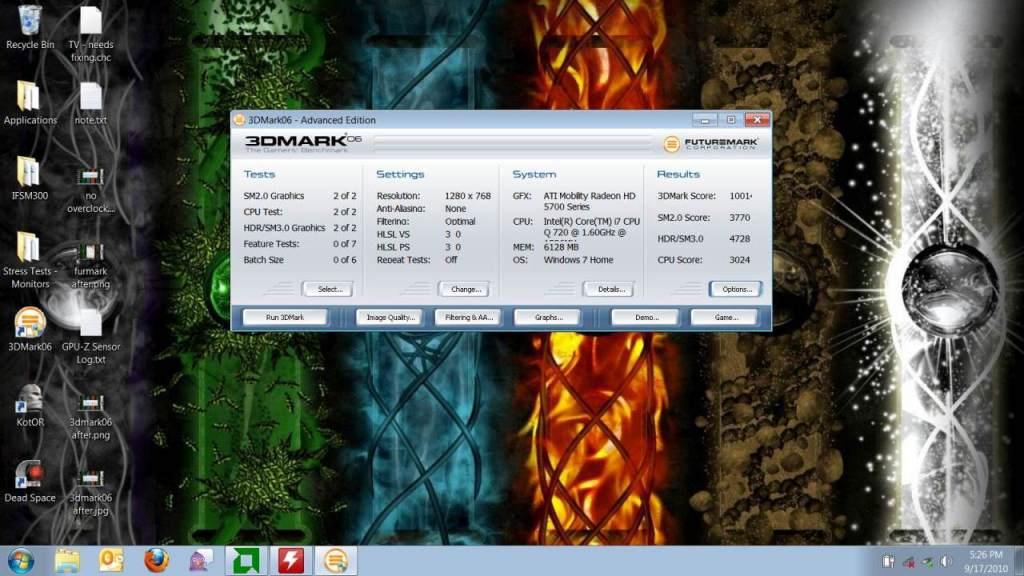
Task: Open the Windows Start menu orb
Action: coord(21,561)
